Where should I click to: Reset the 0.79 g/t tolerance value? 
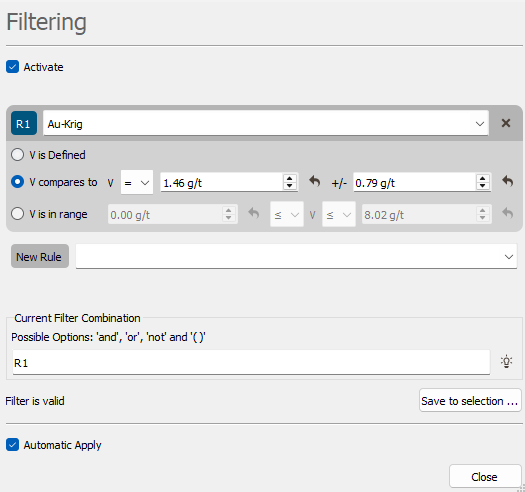(x=508, y=182)
